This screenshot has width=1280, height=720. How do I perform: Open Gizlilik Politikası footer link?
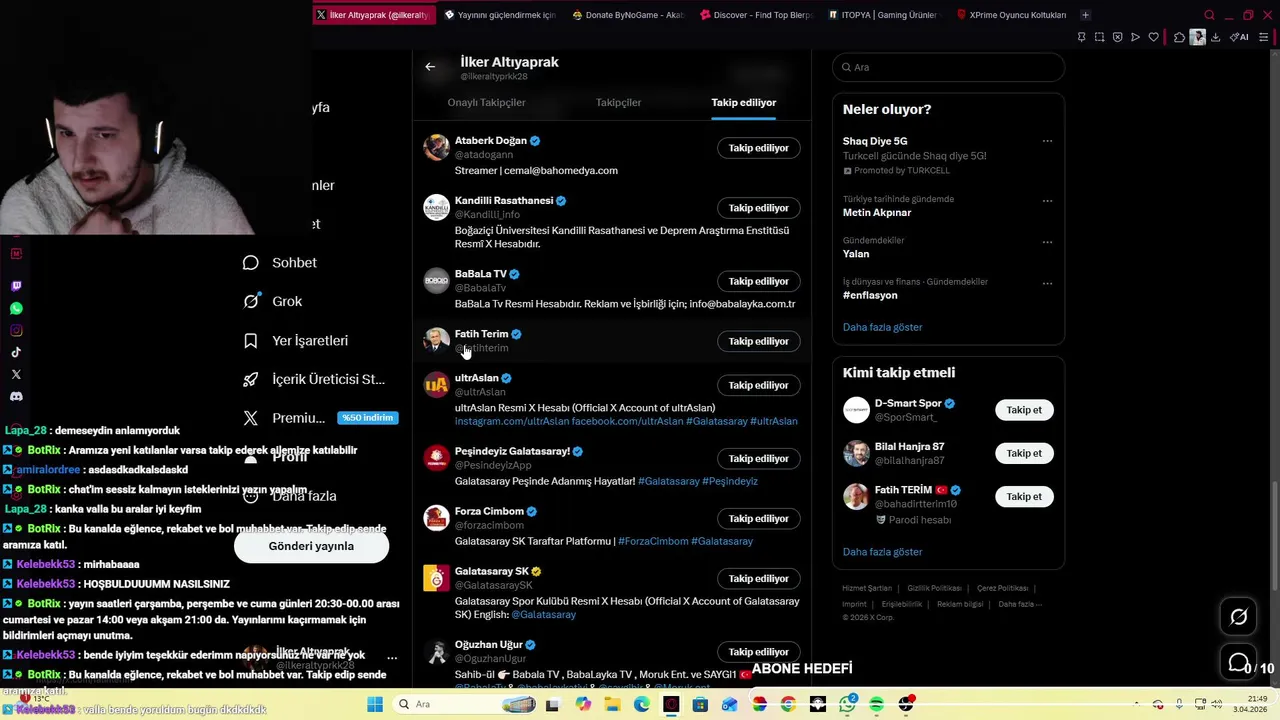(x=934, y=588)
